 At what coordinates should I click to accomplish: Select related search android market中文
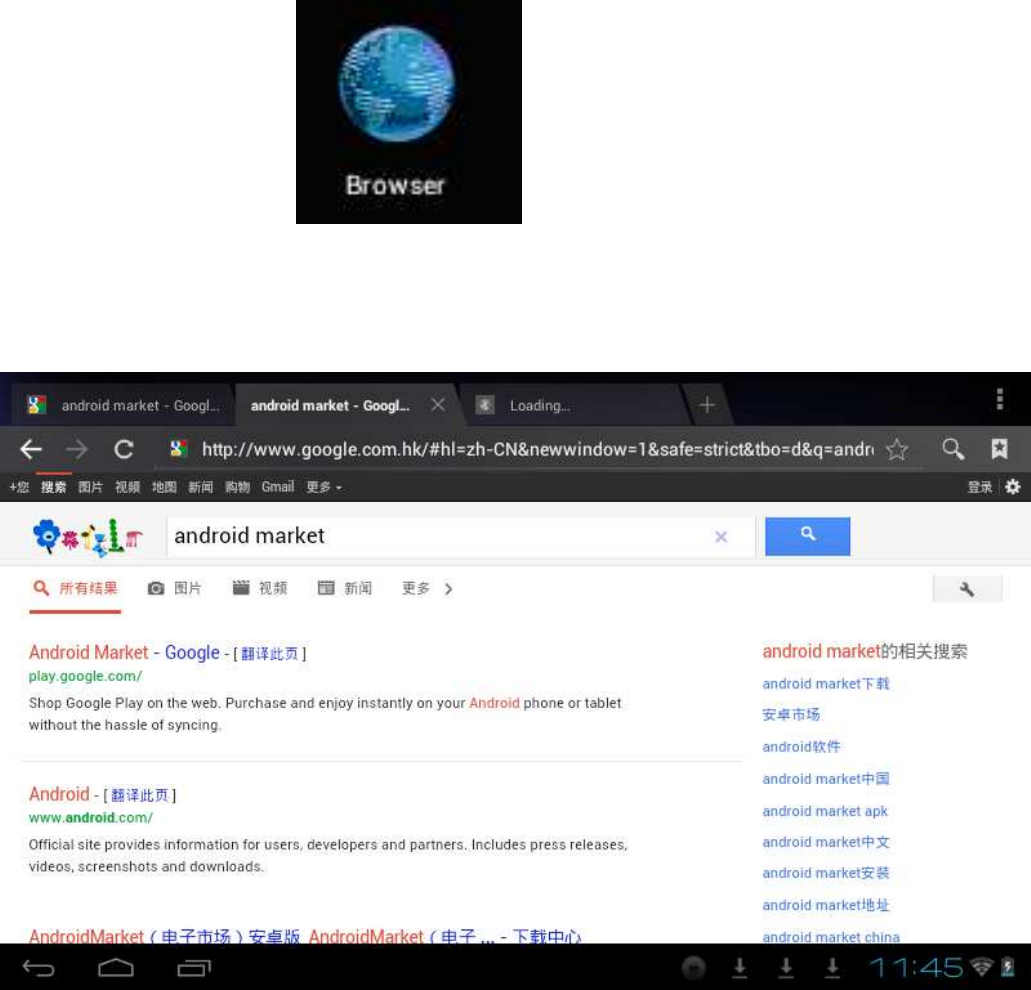click(x=826, y=842)
